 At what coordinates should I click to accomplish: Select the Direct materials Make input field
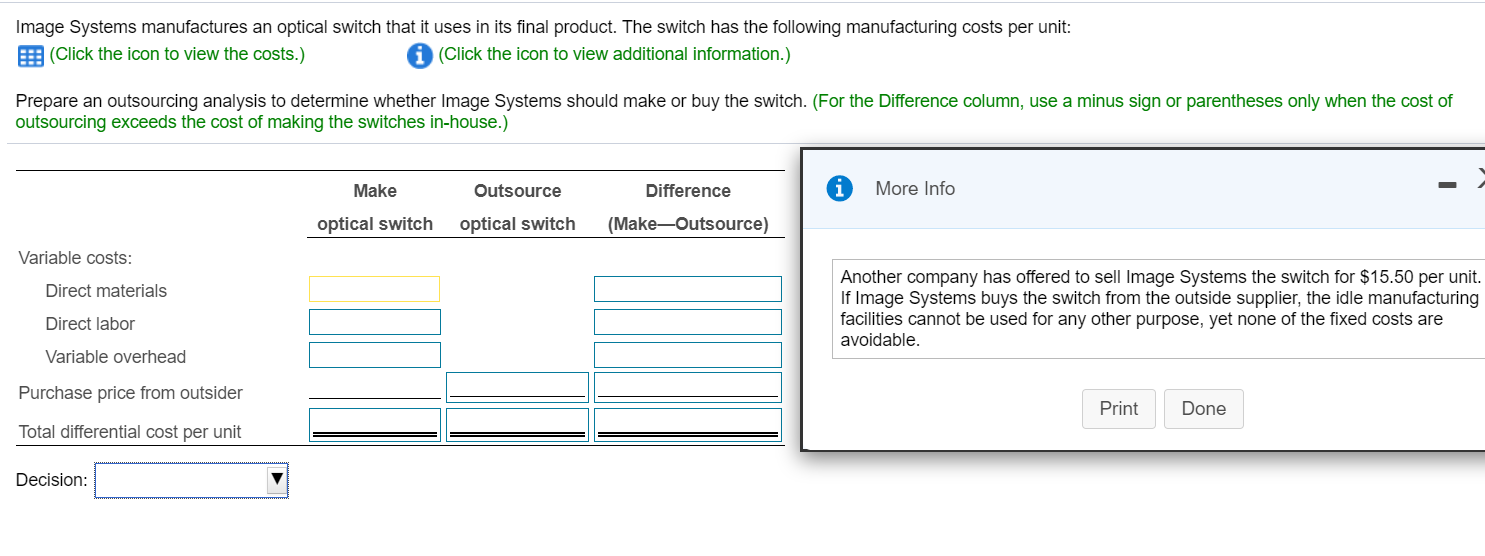tap(374, 289)
